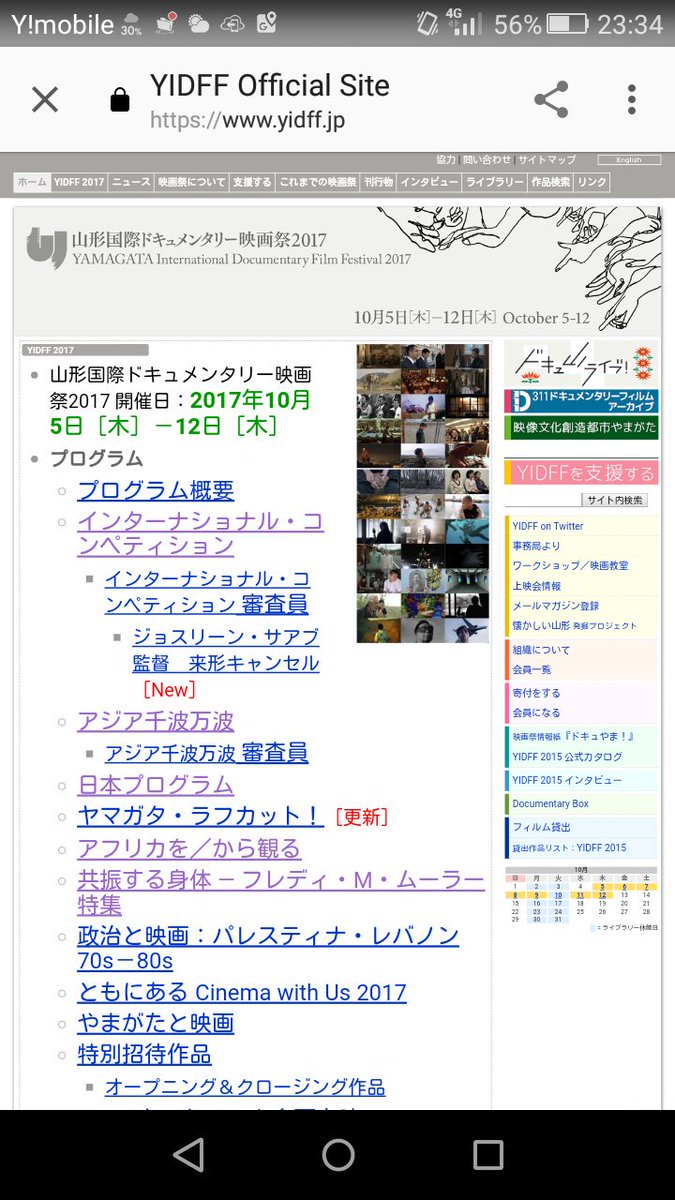Open the YIDFF 2017 navigation tab

tap(79, 182)
